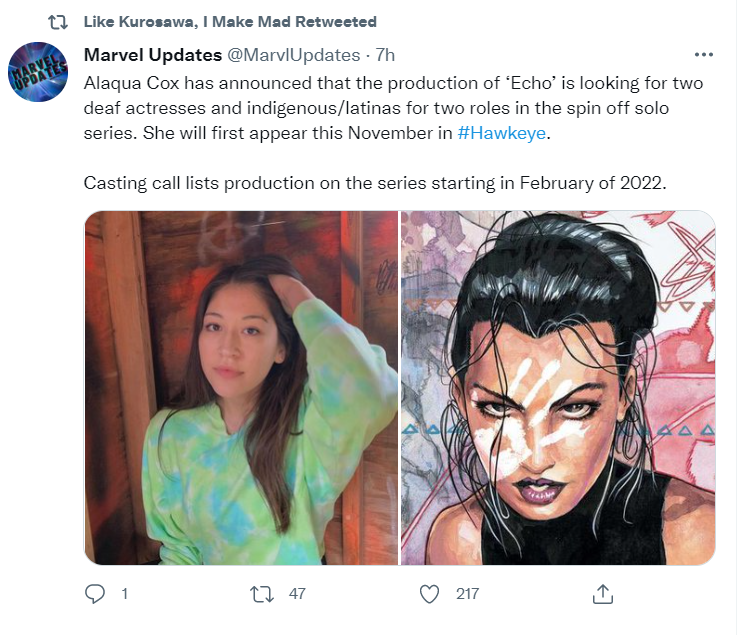Click the small retweeted arrows icon above the tweet

tap(58, 22)
